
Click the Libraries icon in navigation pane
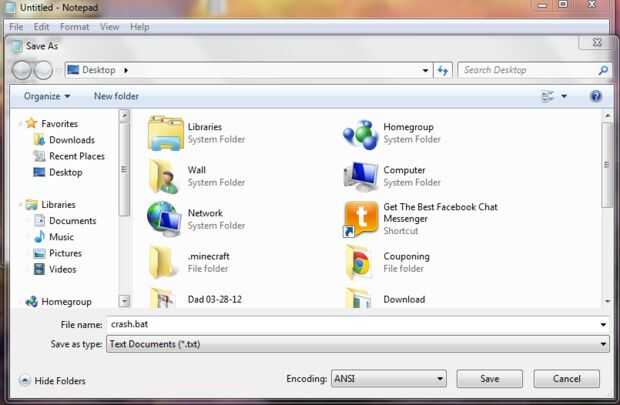pos(31,204)
